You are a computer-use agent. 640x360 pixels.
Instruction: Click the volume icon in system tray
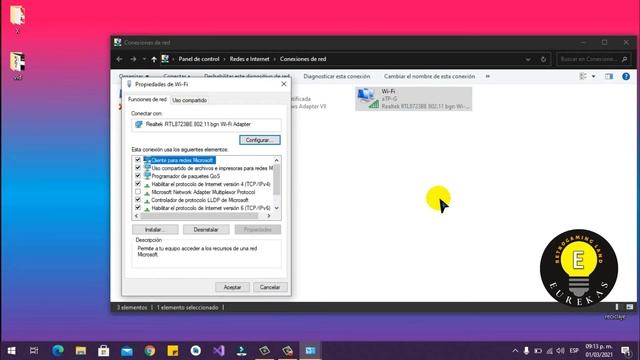(560, 351)
